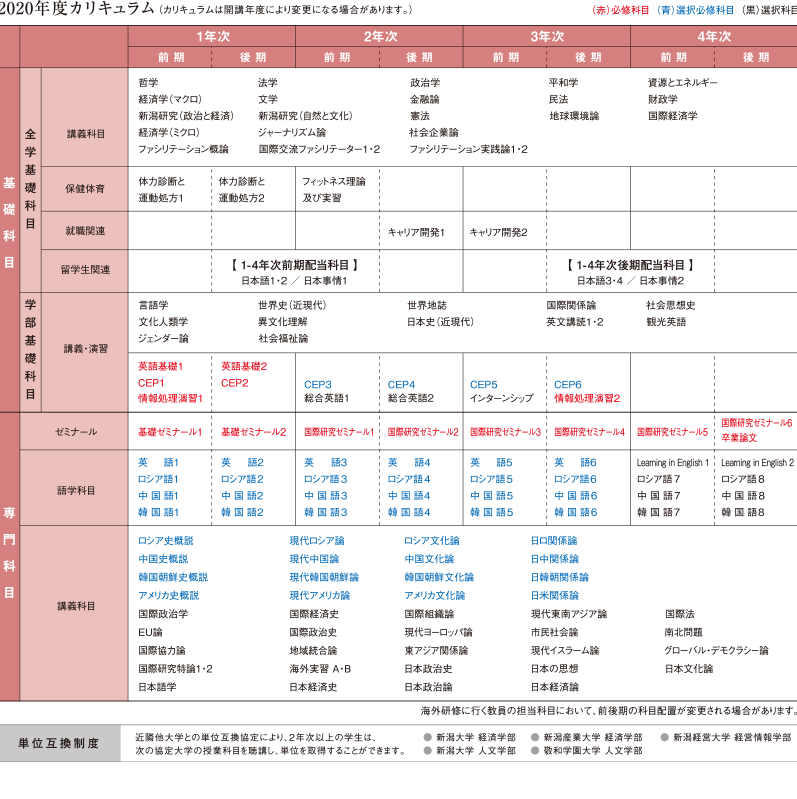This screenshot has width=797, height=799.
Task: Click the フィットネス理論 course cell
Action: pos(334,181)
